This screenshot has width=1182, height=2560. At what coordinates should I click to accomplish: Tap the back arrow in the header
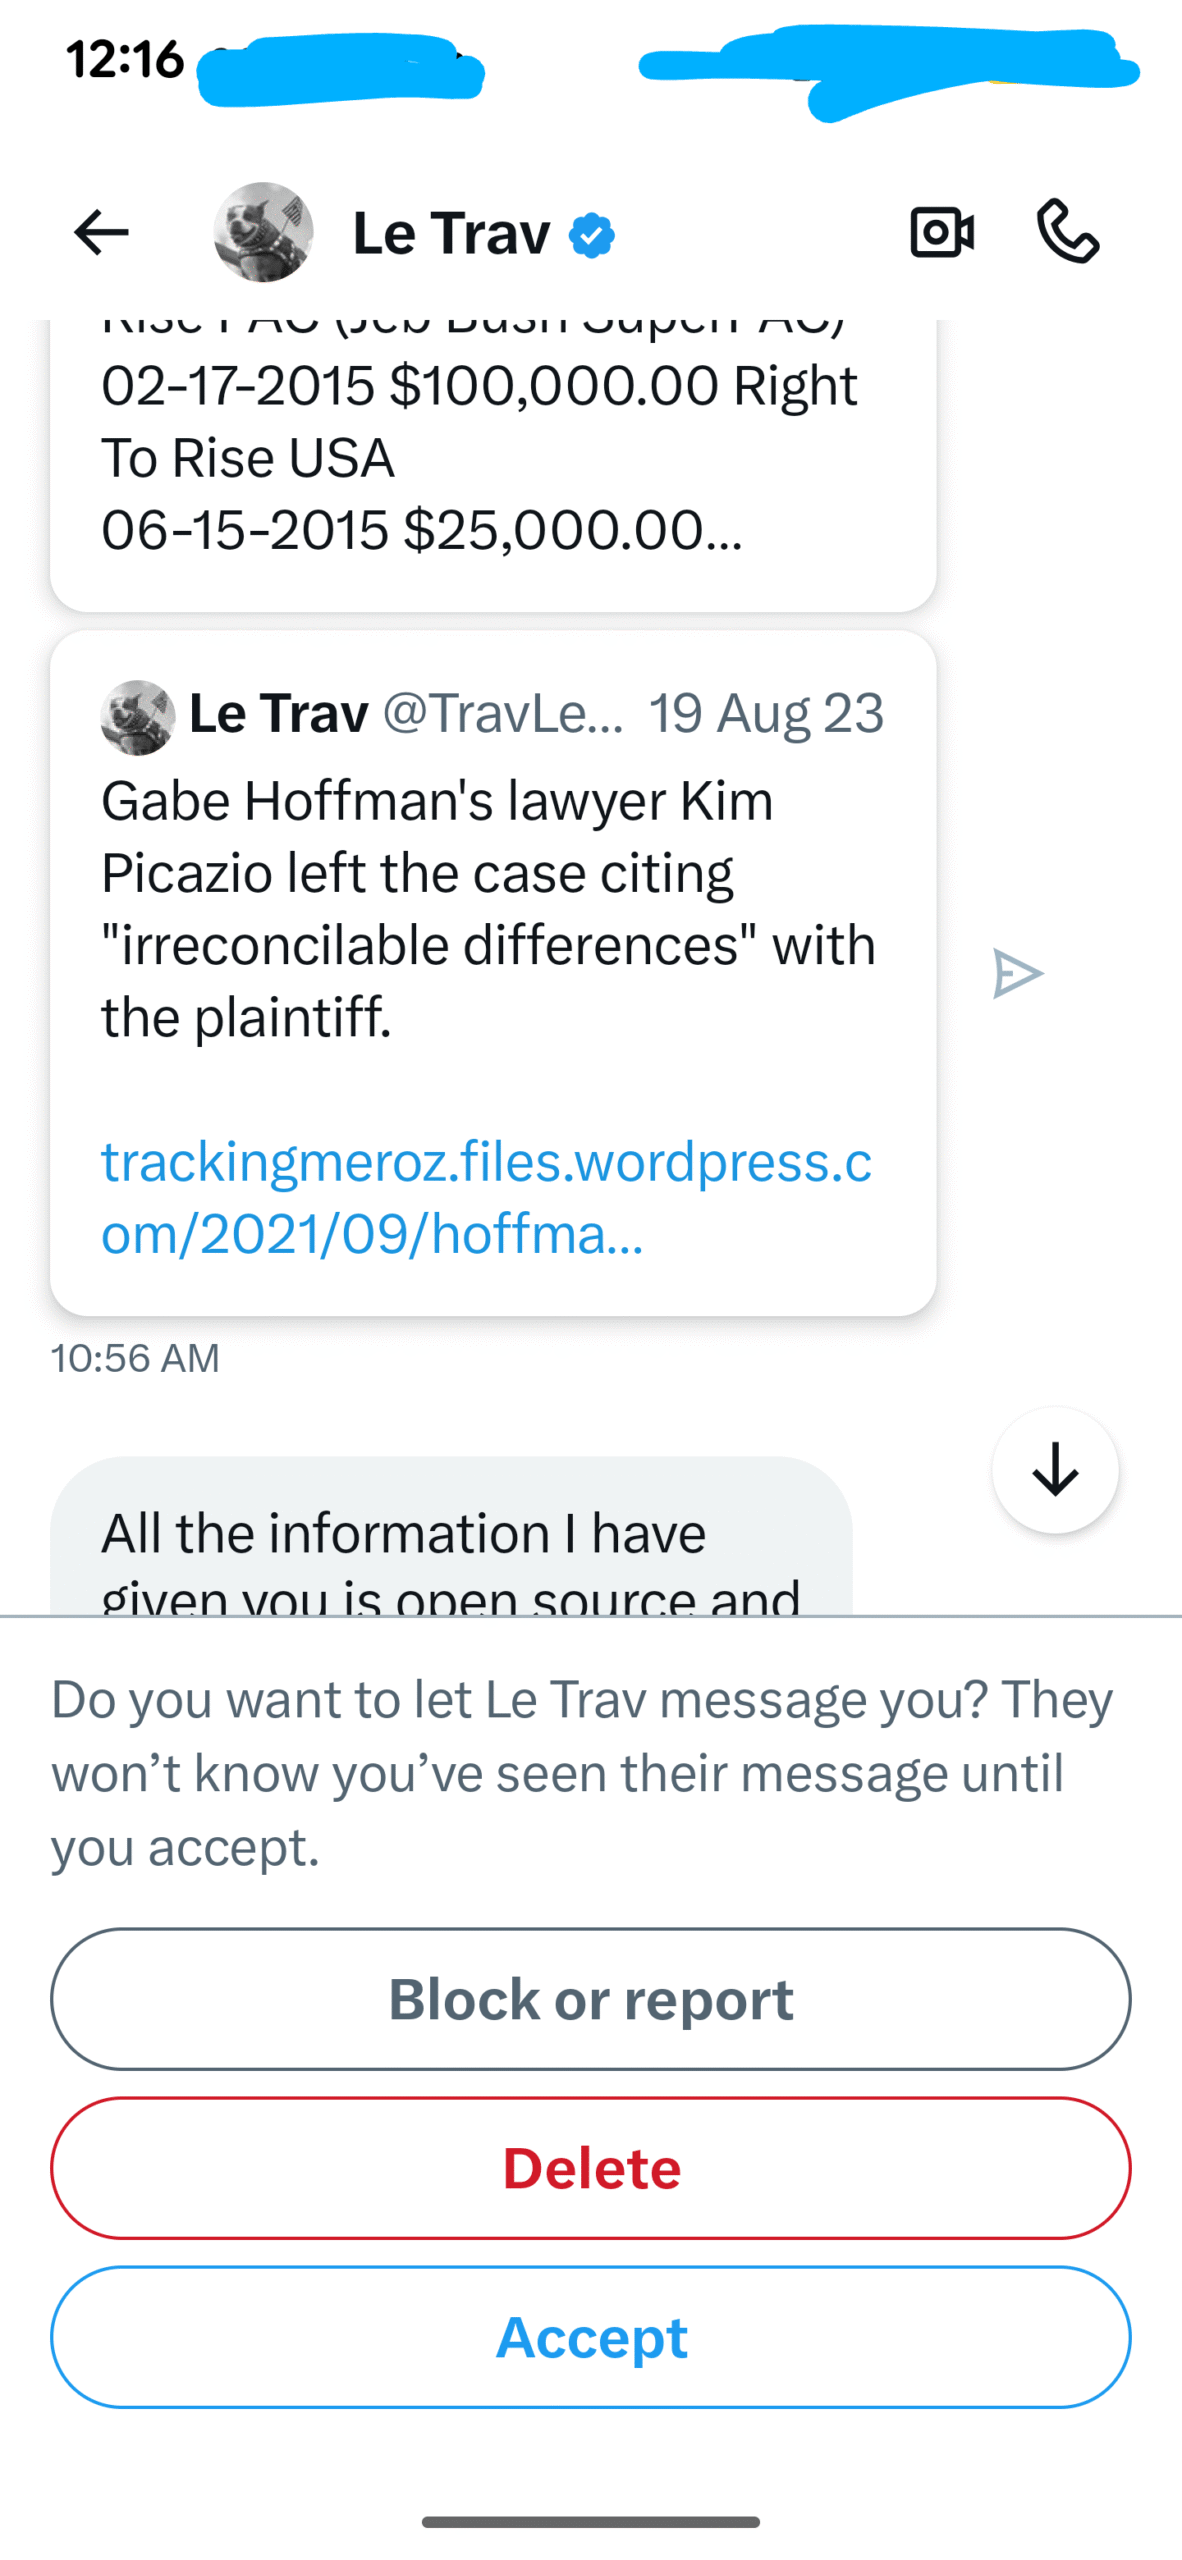(101, 233)
